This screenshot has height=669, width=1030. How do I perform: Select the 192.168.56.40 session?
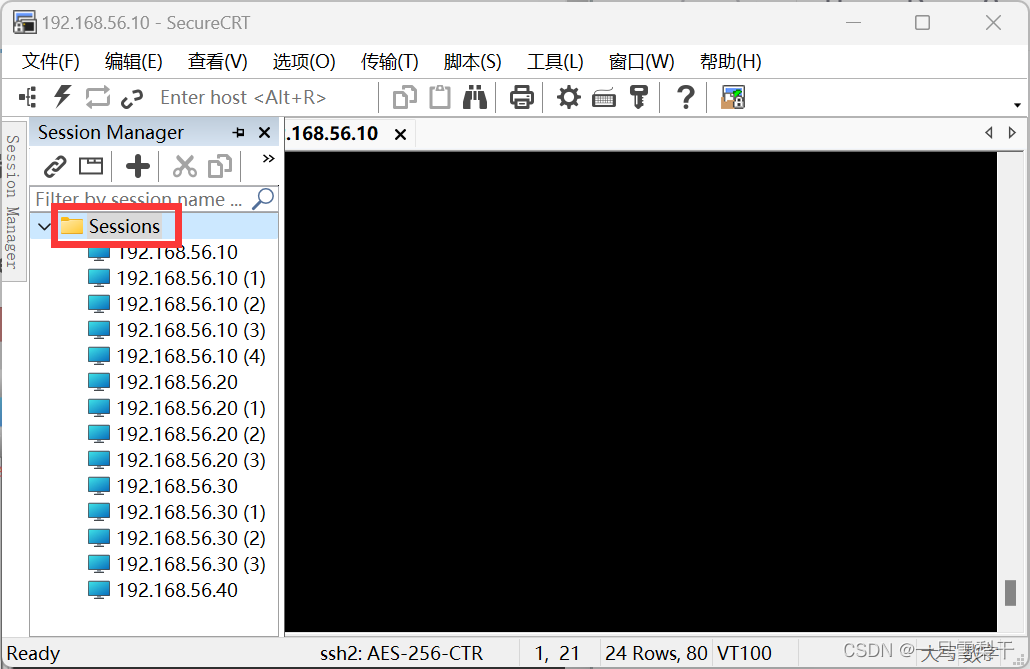178,590
